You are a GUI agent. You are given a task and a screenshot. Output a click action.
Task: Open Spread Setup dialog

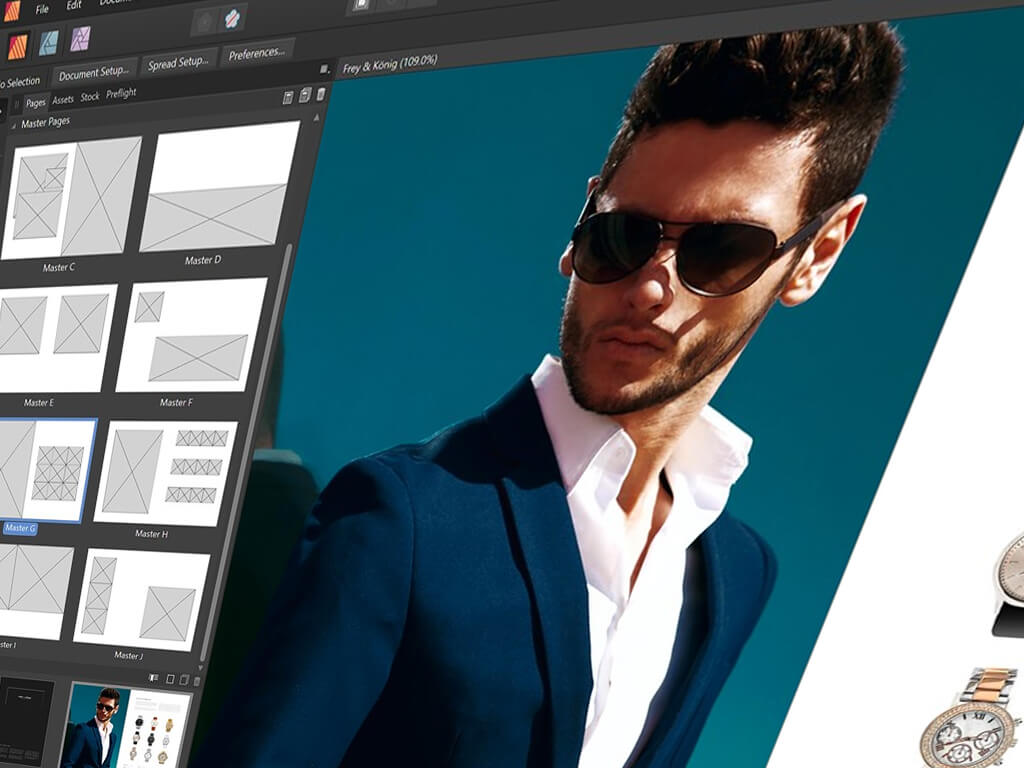178,63
